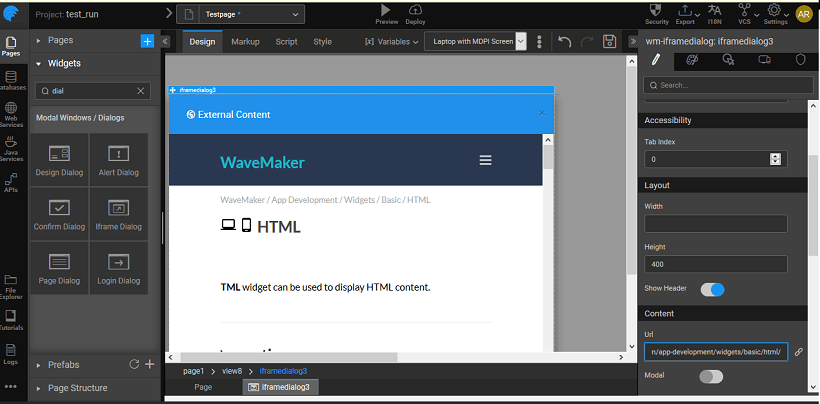Open the Testpage page selector dropdown
Image resolution: width=820 pixels, height=404 pixels.
click(x=243, y=14)
